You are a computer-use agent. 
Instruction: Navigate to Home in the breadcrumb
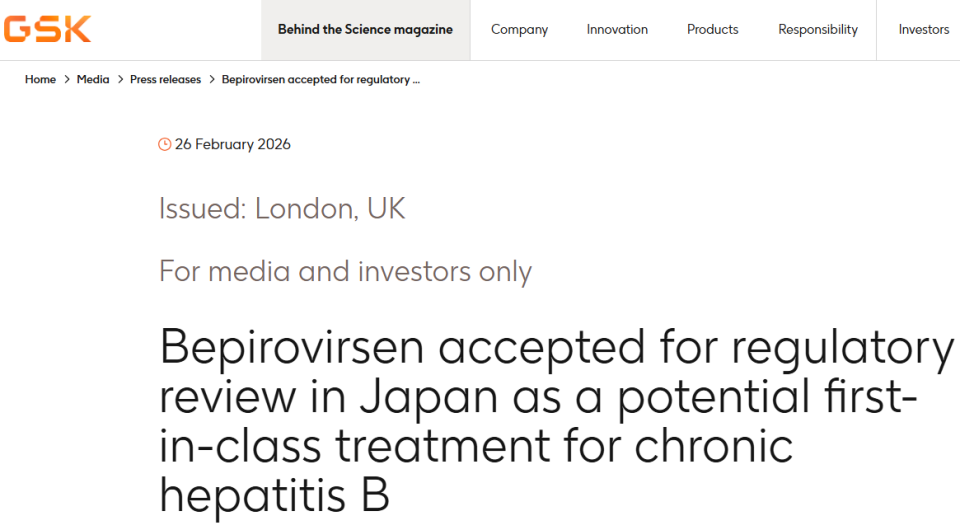click(x=40, y=80)
